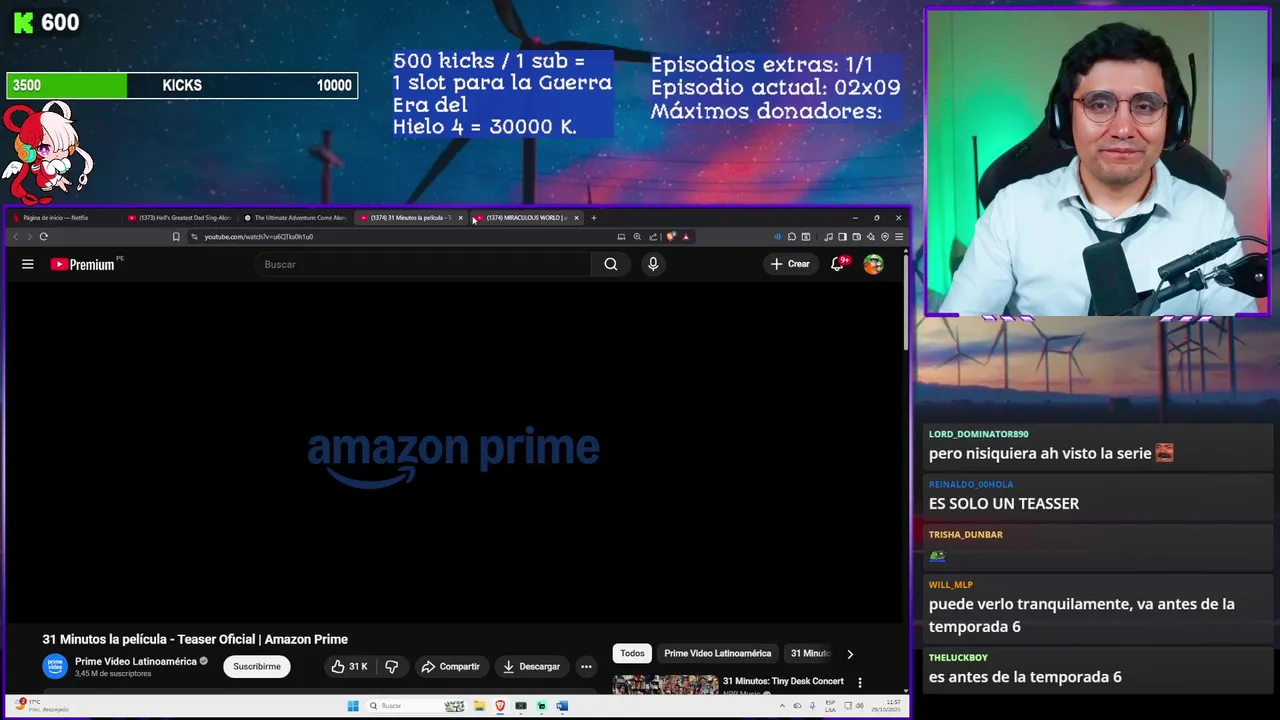Image resolution: width=1280 pixels, height=720 pixels.
Task: Open the Prime Video channel avatar
Action: point(55,666)
